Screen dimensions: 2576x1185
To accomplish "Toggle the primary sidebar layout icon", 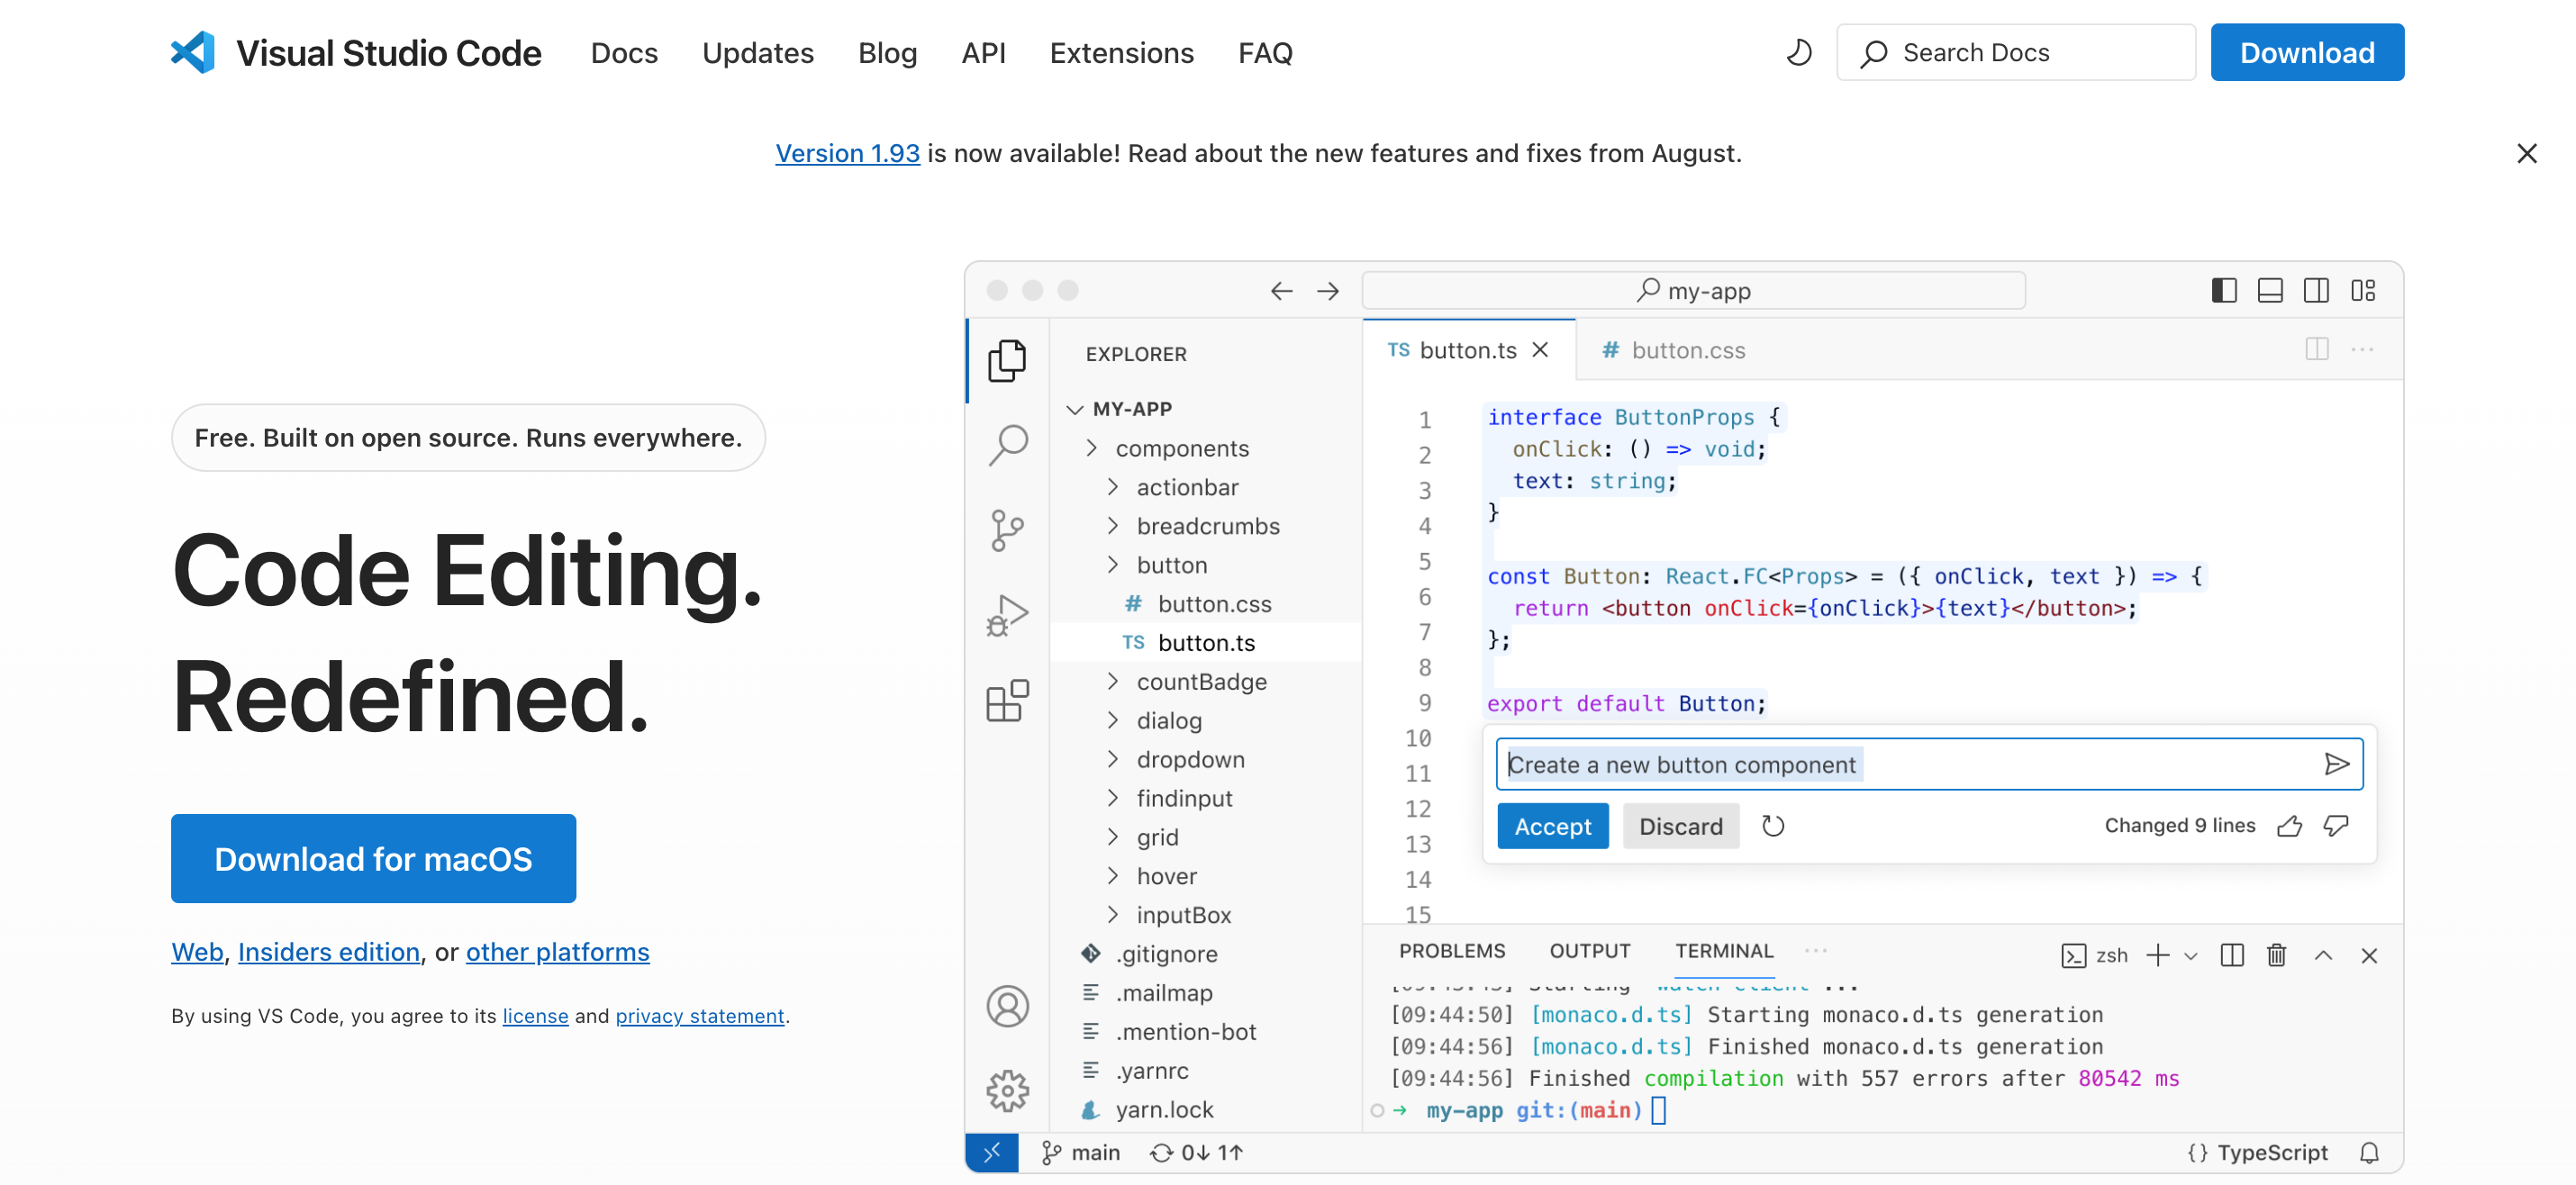I will [x=2223, y=290].
